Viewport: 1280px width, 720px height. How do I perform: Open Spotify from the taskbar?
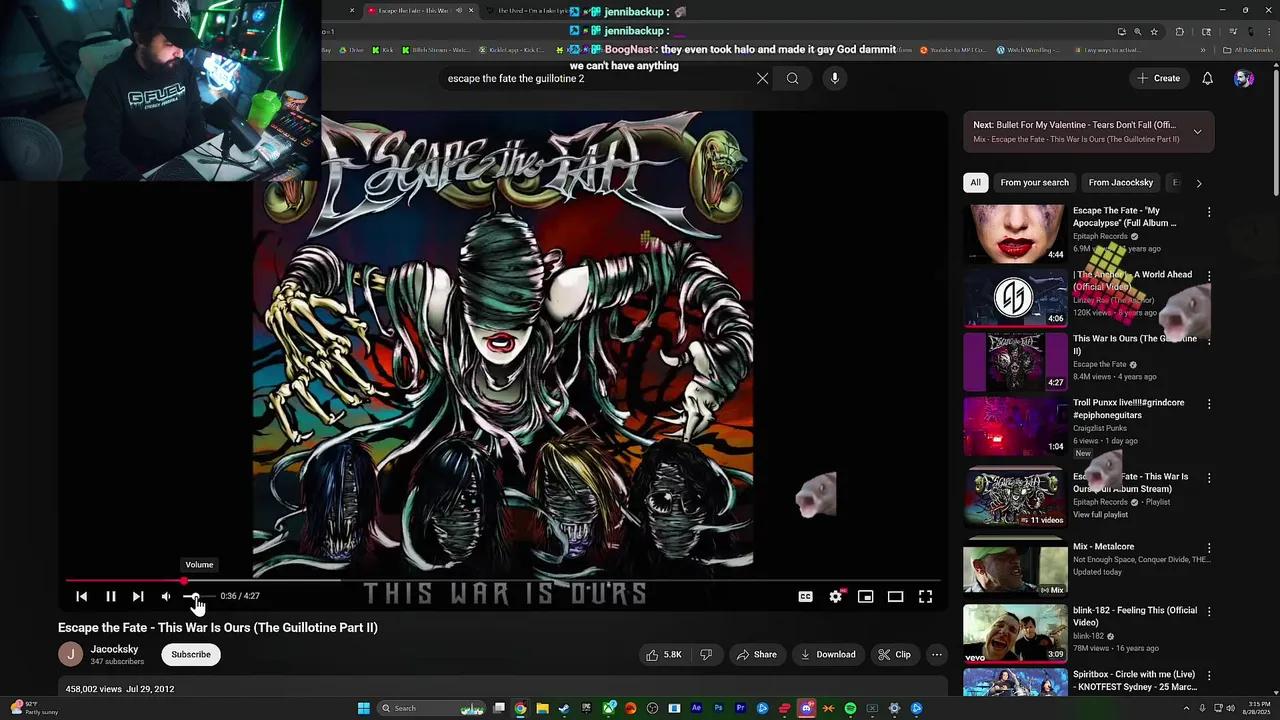coord(850,708)
